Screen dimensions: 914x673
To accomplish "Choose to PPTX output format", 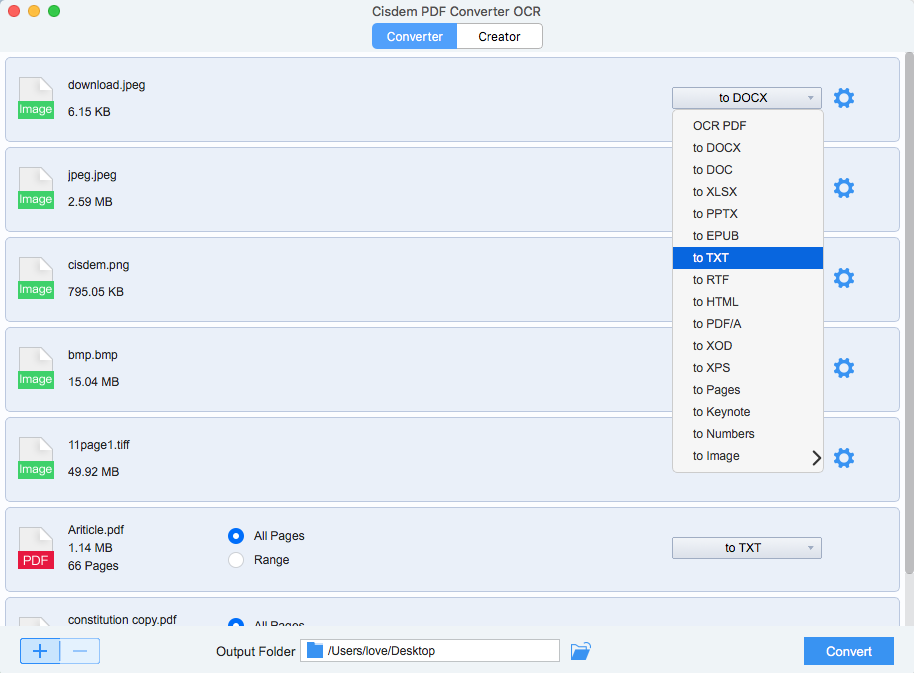I will [x=748, y=214].
